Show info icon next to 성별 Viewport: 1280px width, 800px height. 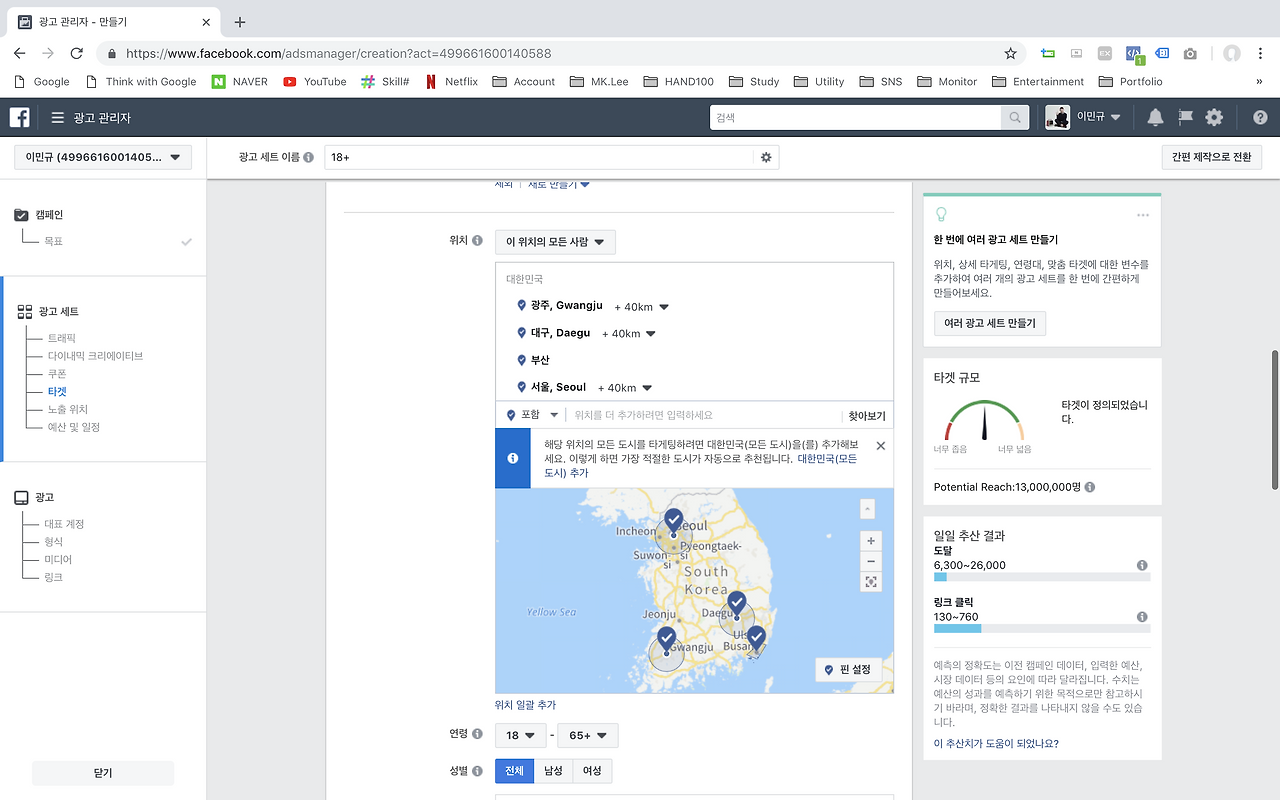477,770
